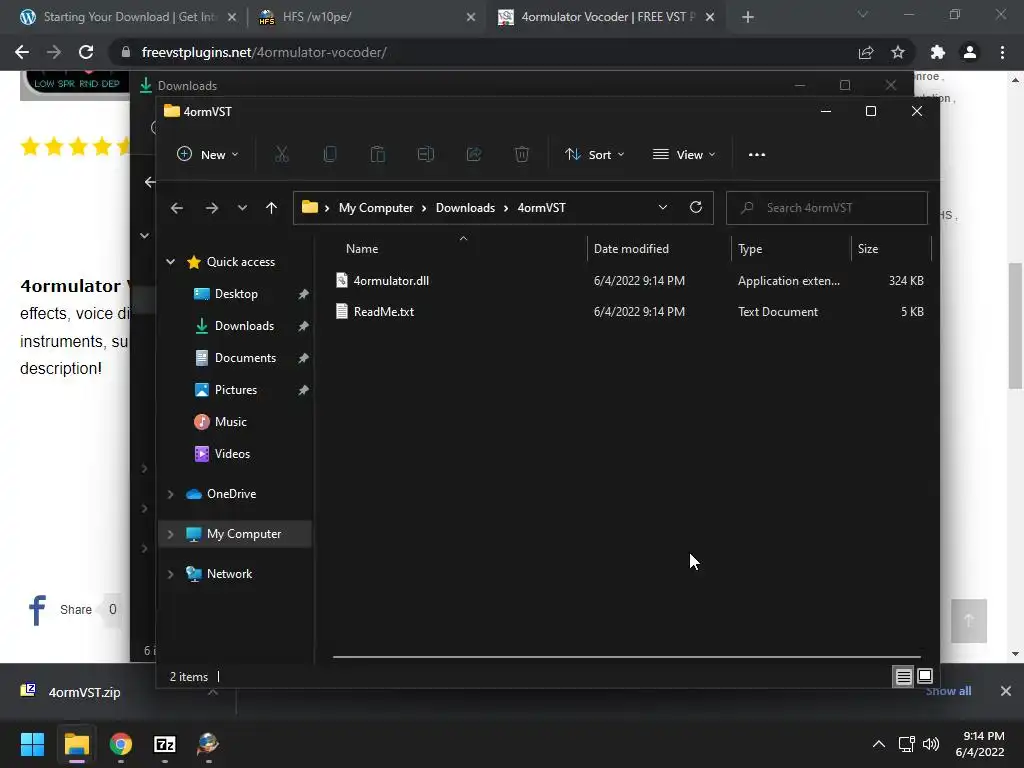Sort by the Name column header
This screenshot has height=768, width=1024.
[x=362, y=249]
